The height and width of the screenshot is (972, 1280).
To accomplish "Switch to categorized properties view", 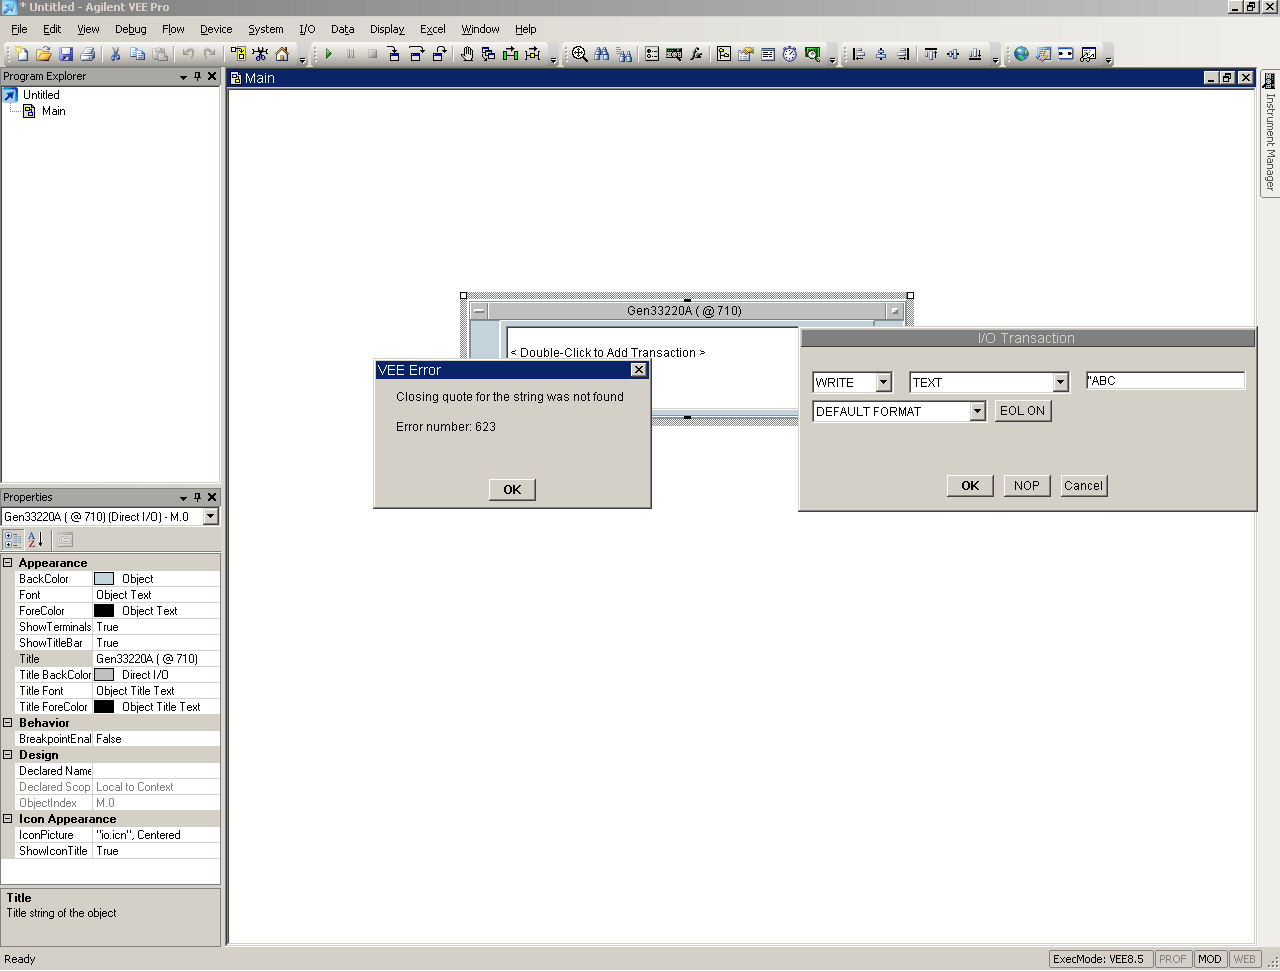I will (x=13, y=540).
